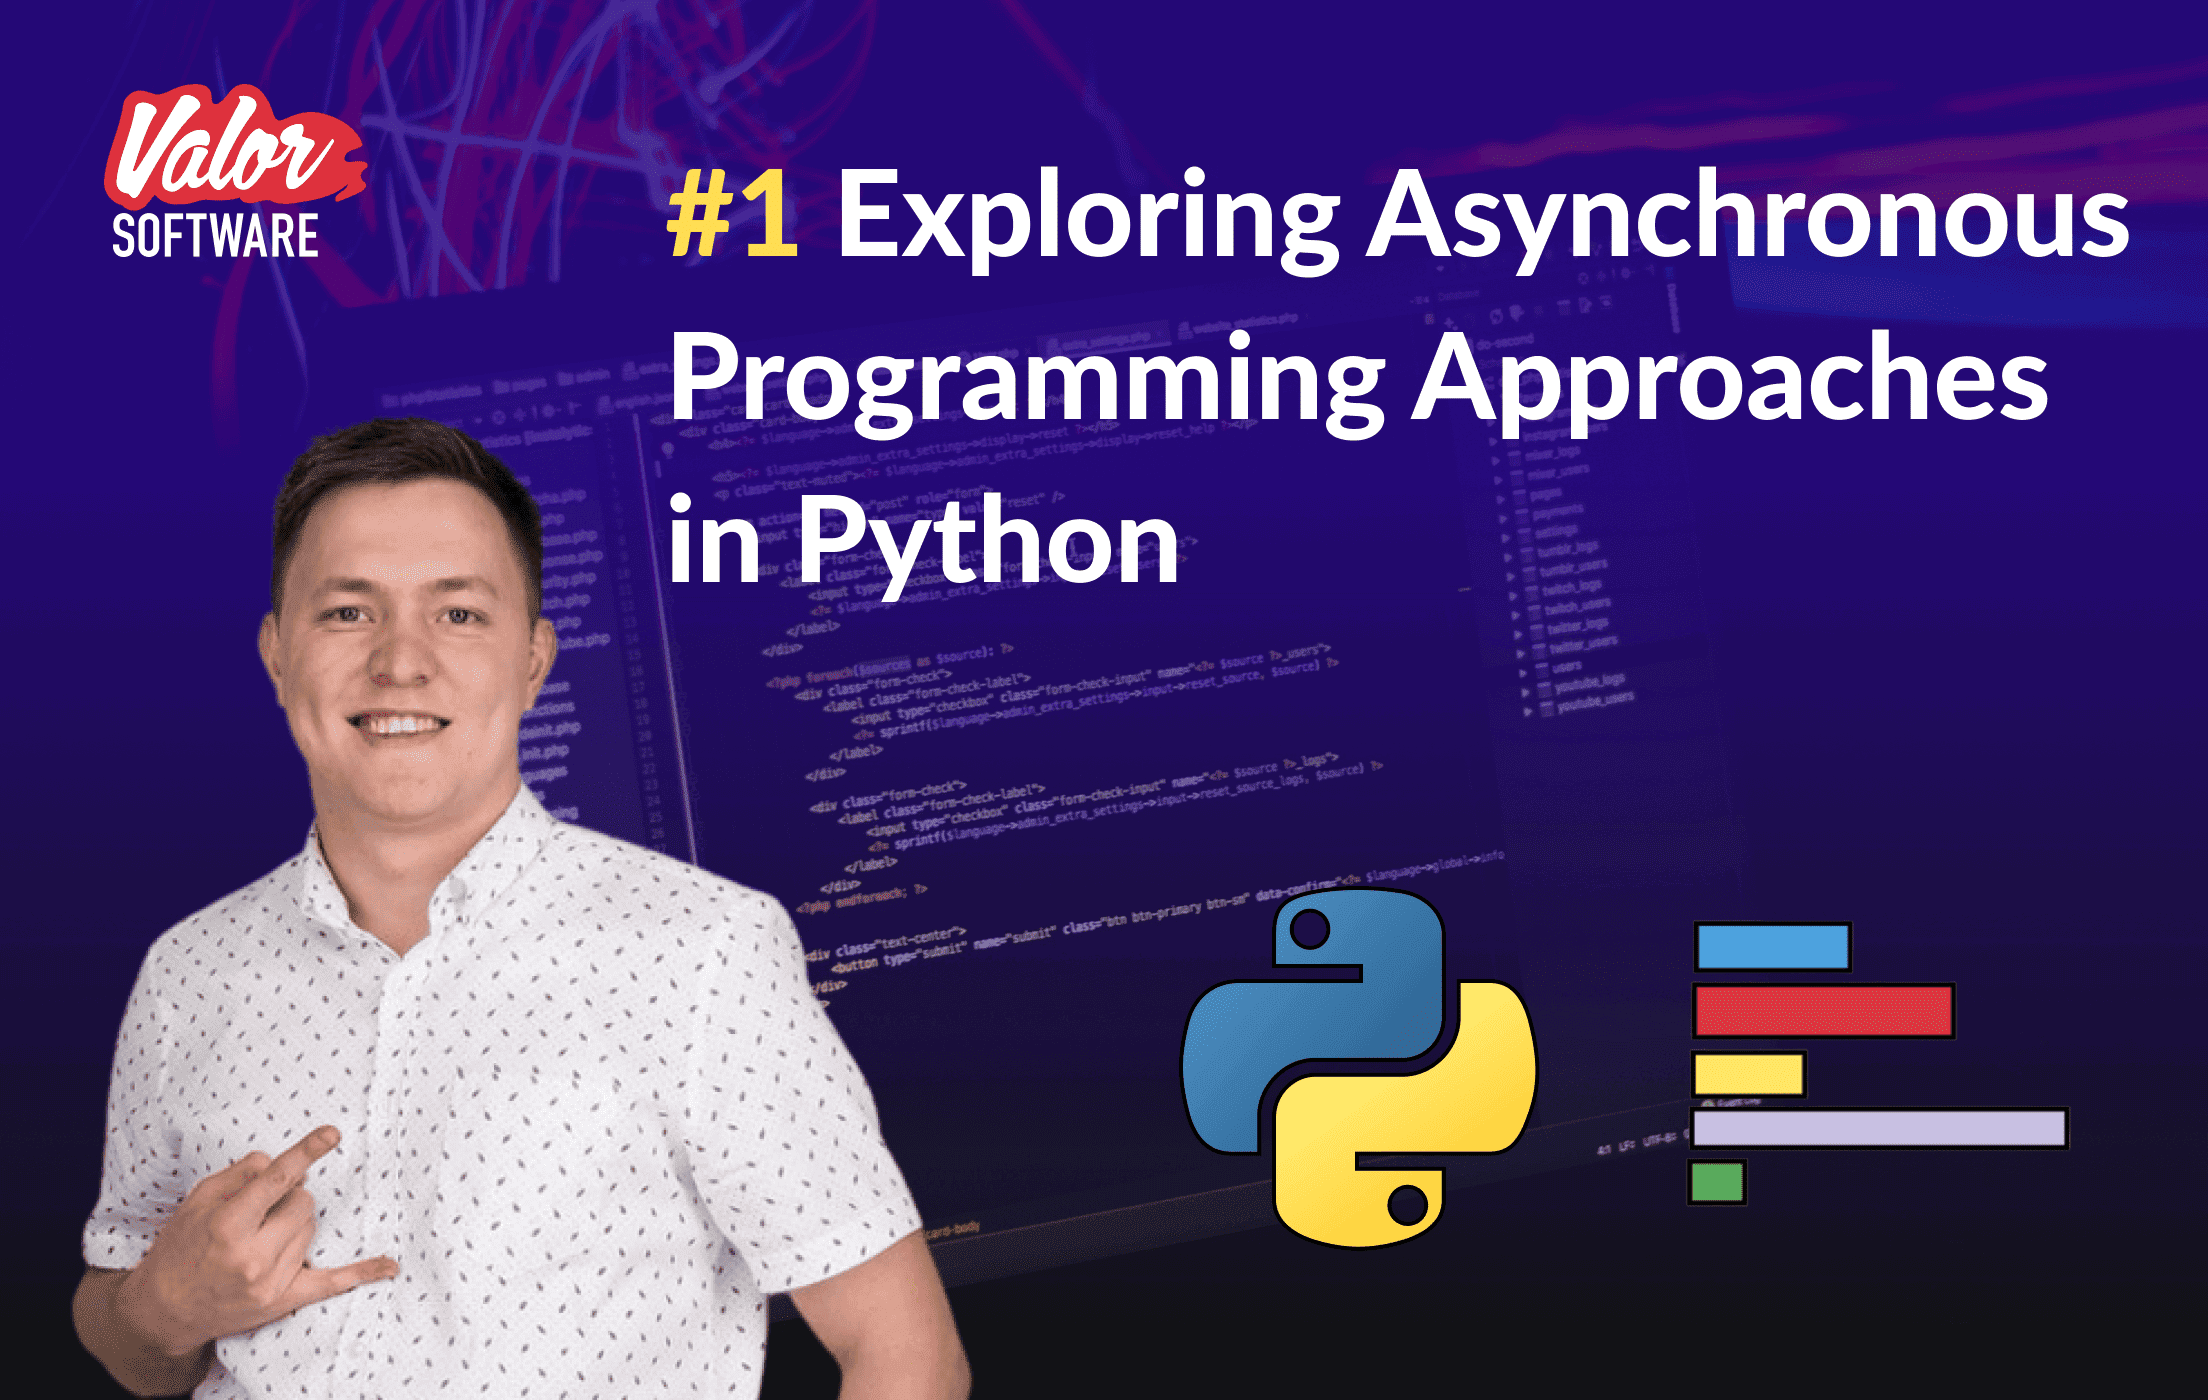Select the blue bar in chart
2208x1400 pixels.
[x=1773, y=947]
